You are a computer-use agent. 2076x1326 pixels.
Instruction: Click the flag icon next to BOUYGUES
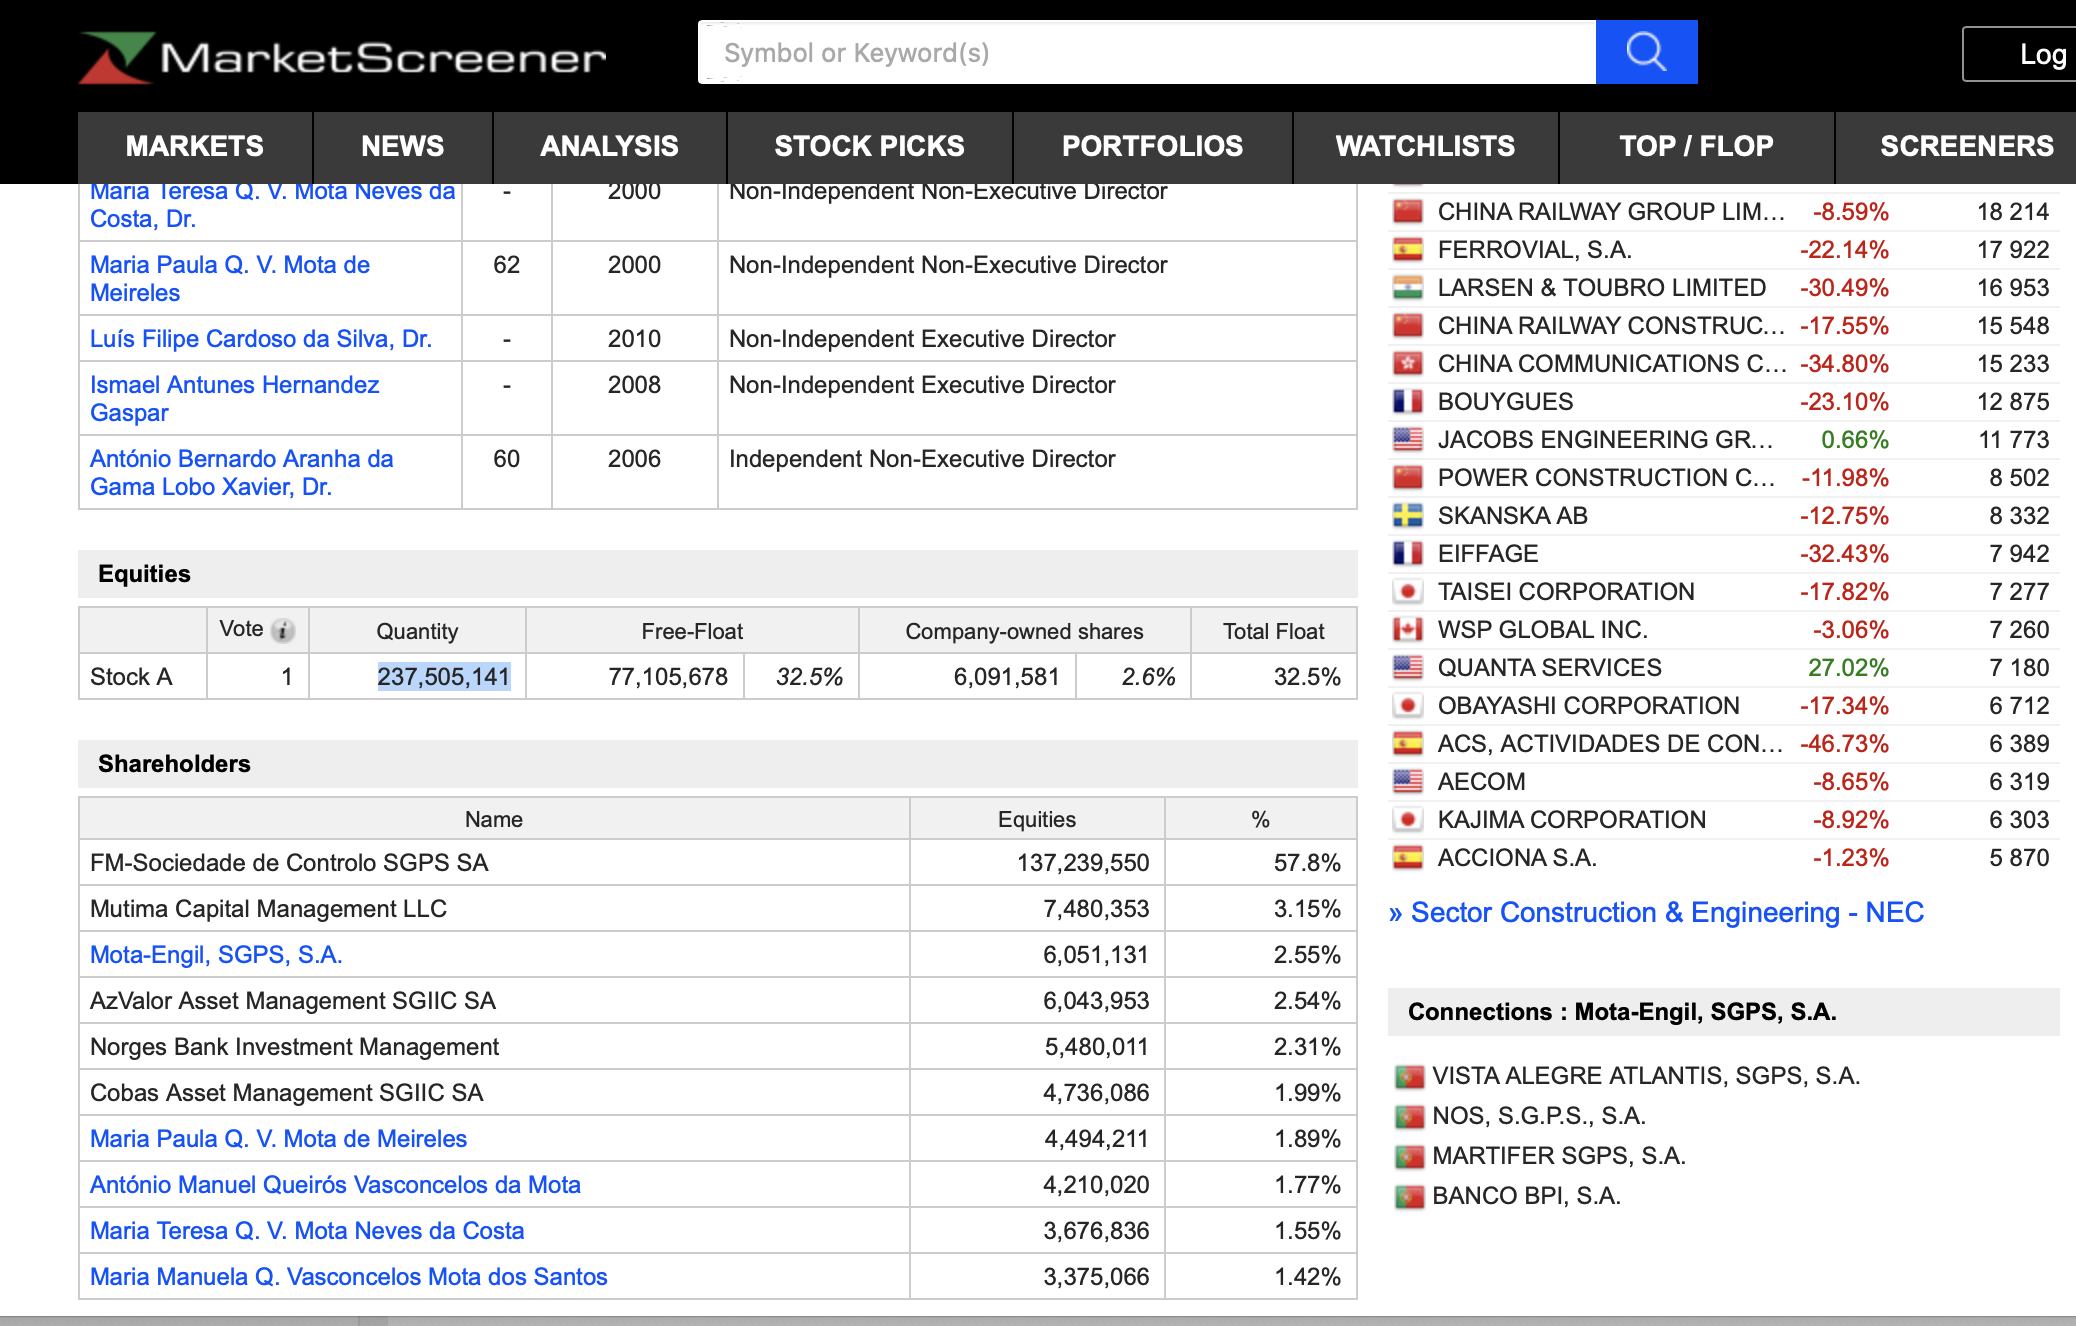click(1407, 402)
